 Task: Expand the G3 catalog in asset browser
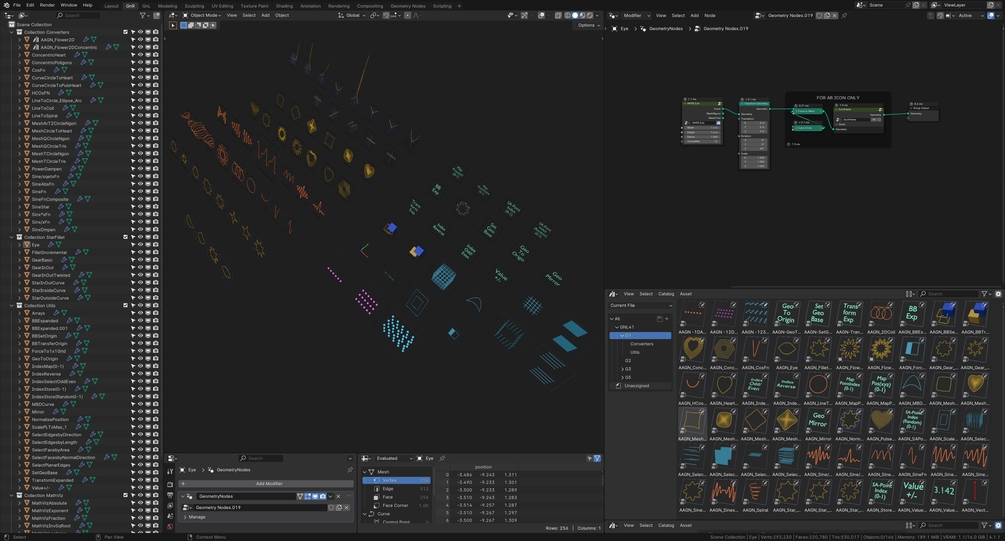coord(622,369)
